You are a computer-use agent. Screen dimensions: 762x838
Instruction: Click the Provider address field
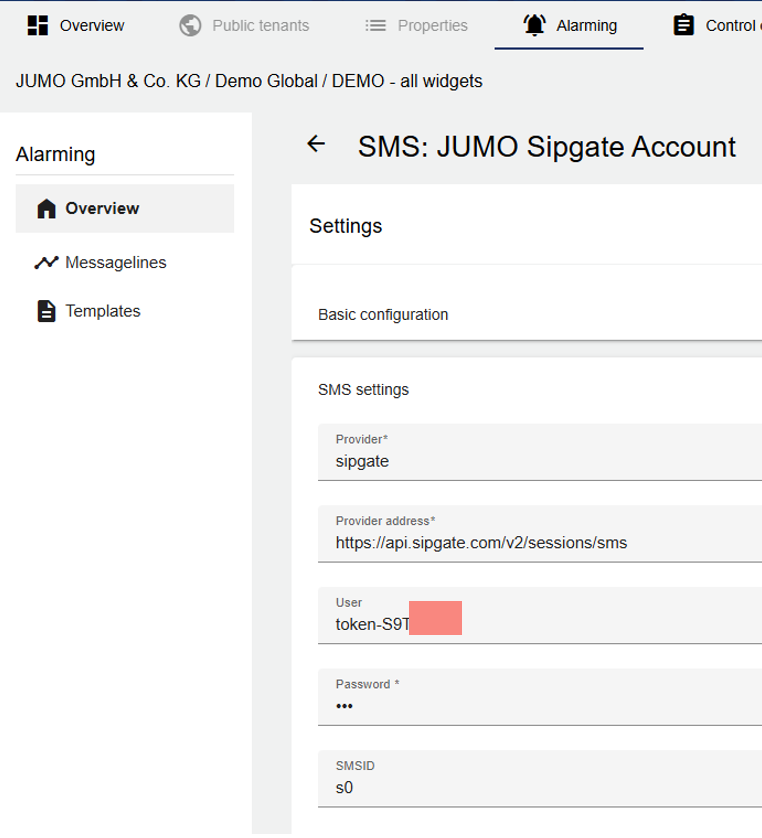(x=540, y=543)
